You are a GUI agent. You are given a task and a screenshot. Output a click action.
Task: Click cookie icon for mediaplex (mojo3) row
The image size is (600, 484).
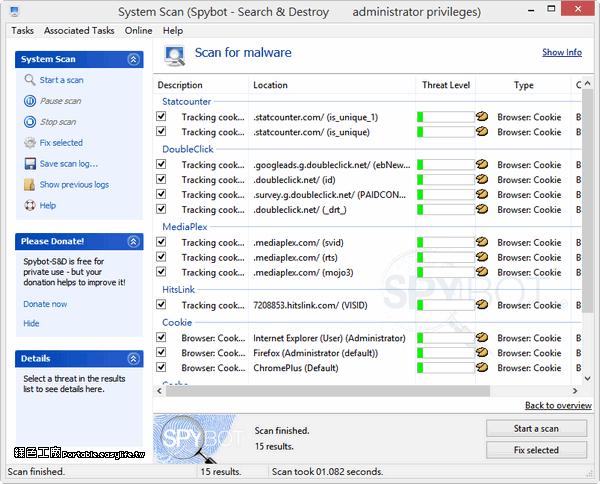coord(482,272)
